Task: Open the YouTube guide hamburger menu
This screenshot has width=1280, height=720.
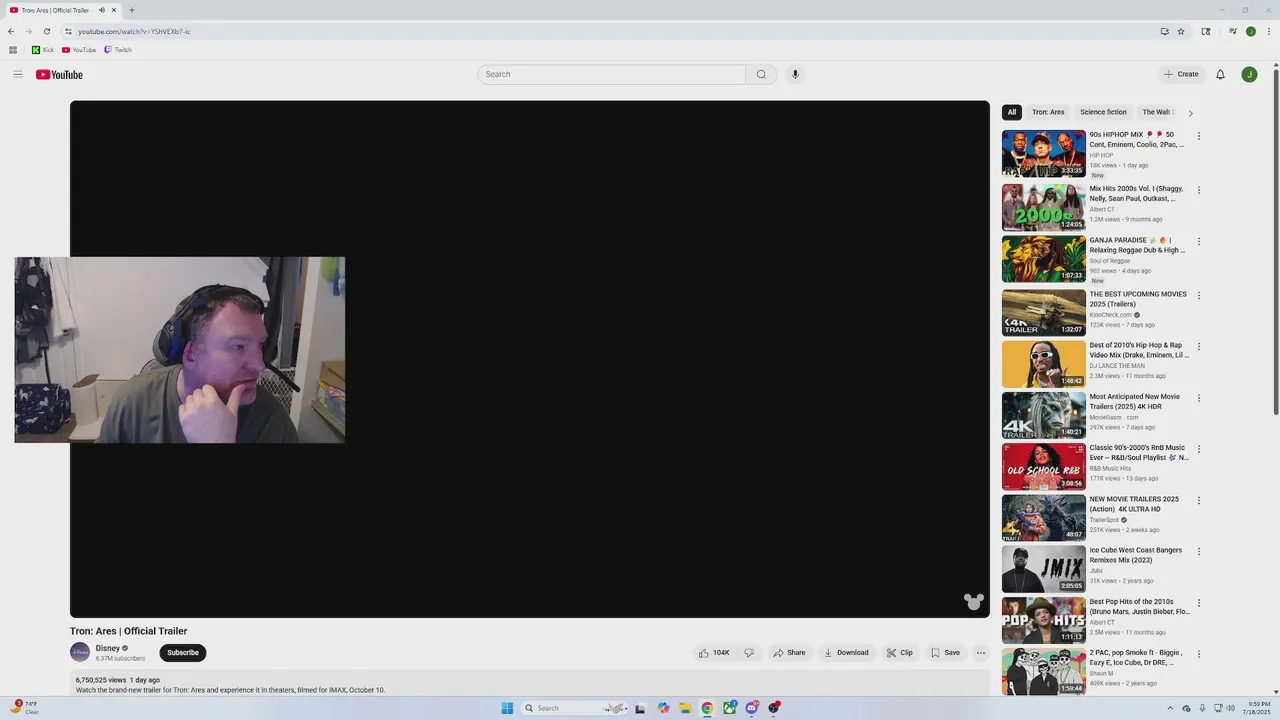Action: pos(18,74)
